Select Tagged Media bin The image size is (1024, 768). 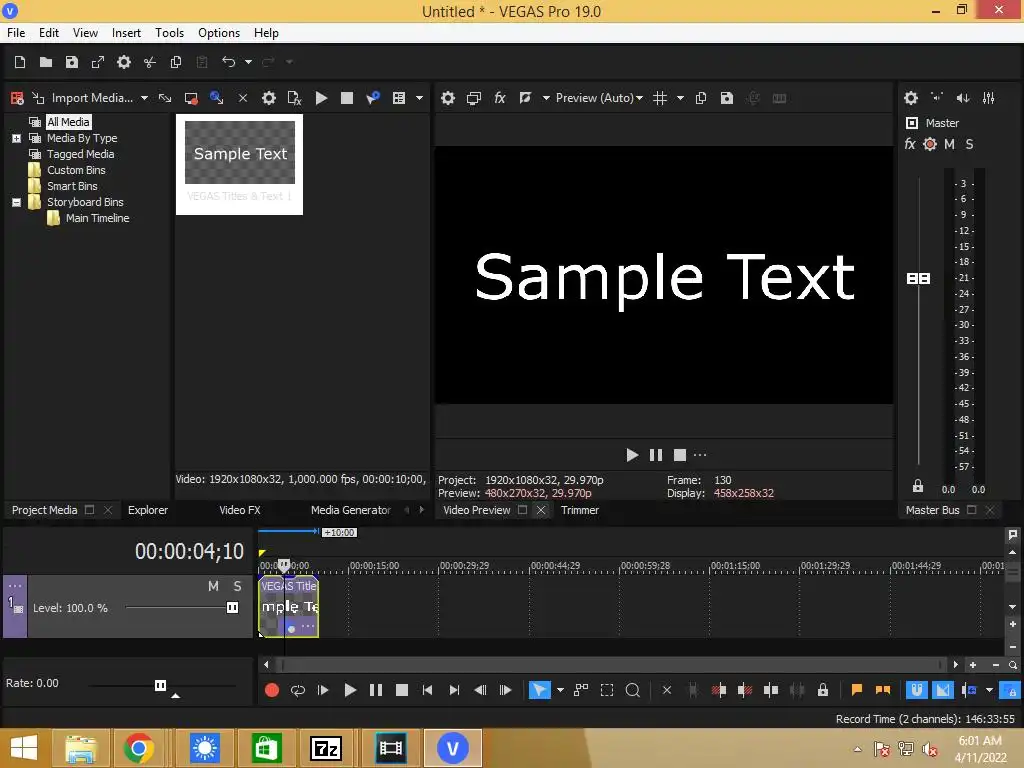[80, 154]
